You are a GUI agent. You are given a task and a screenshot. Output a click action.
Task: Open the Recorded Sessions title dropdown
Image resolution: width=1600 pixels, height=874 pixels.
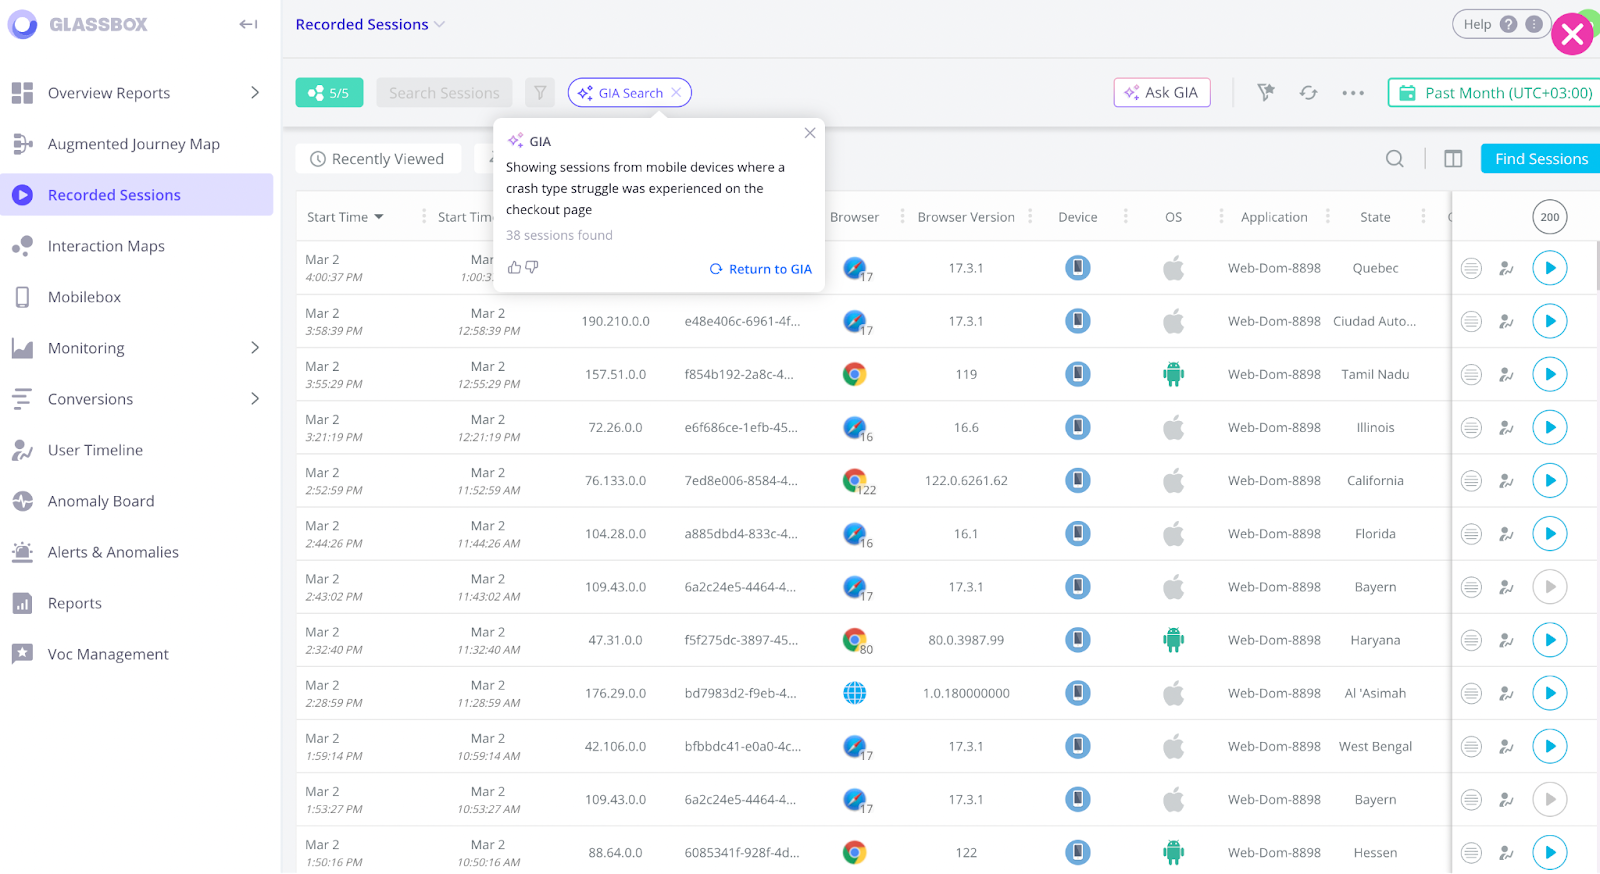point(439,24)
